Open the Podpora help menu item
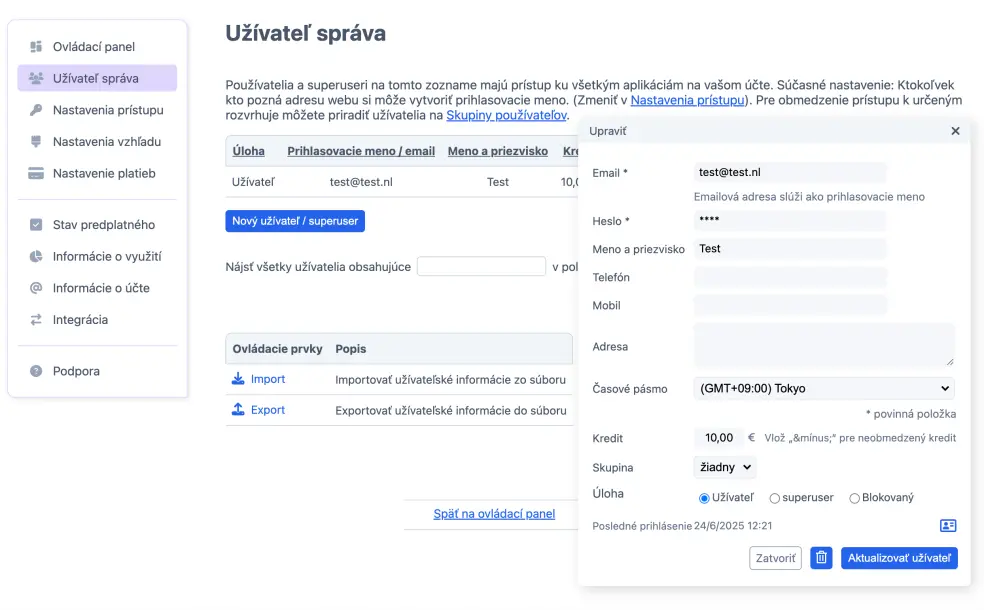The width and height of the screenshot is (984, 610). [35, 371]
